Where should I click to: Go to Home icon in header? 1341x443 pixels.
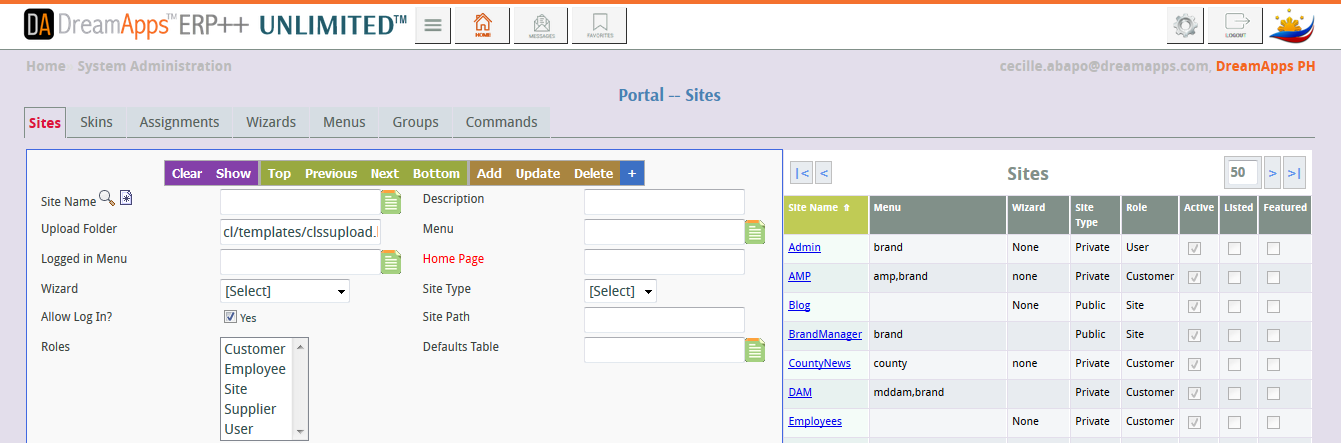[x=483, y=26]
